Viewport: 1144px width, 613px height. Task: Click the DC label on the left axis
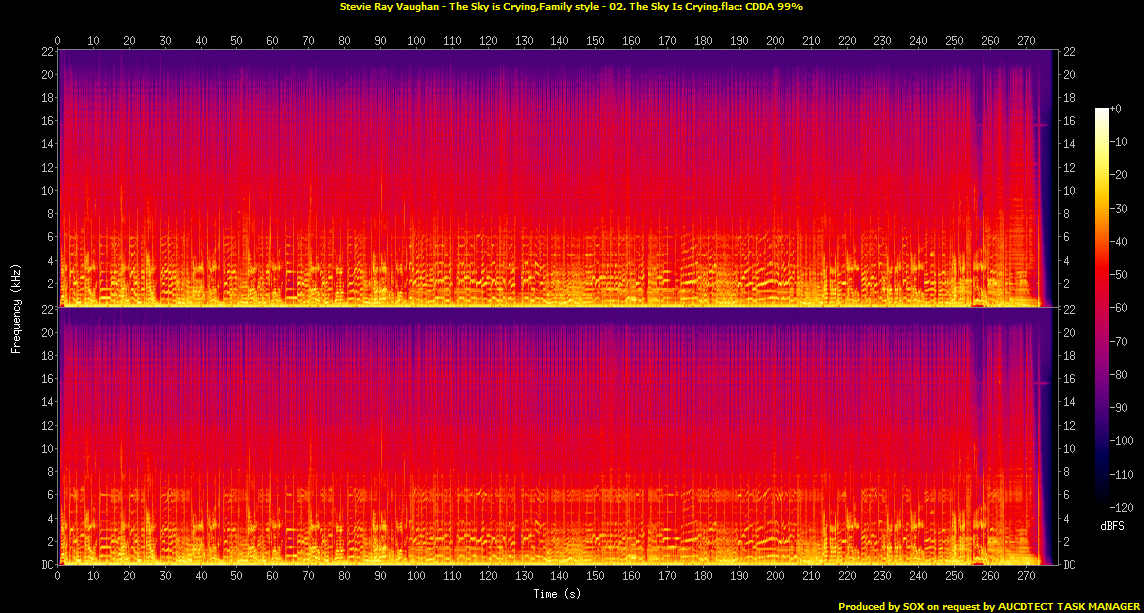coord(49,565)
